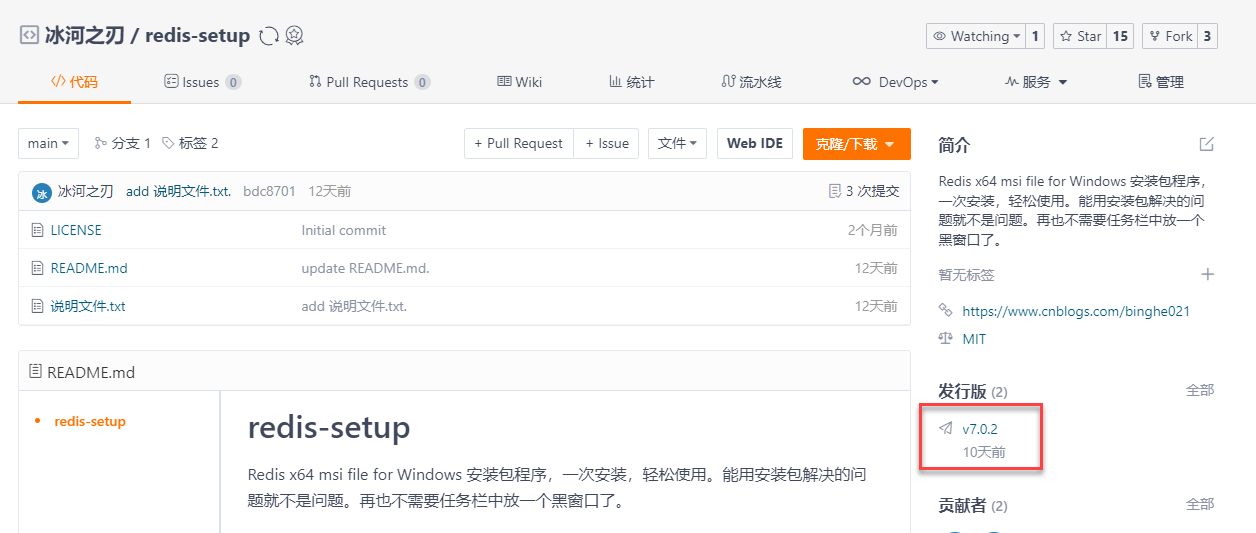The height and width of the screenshot is (533, 1256).
Task: Click the plus icon to add tags
Action: pos(1207,274)
